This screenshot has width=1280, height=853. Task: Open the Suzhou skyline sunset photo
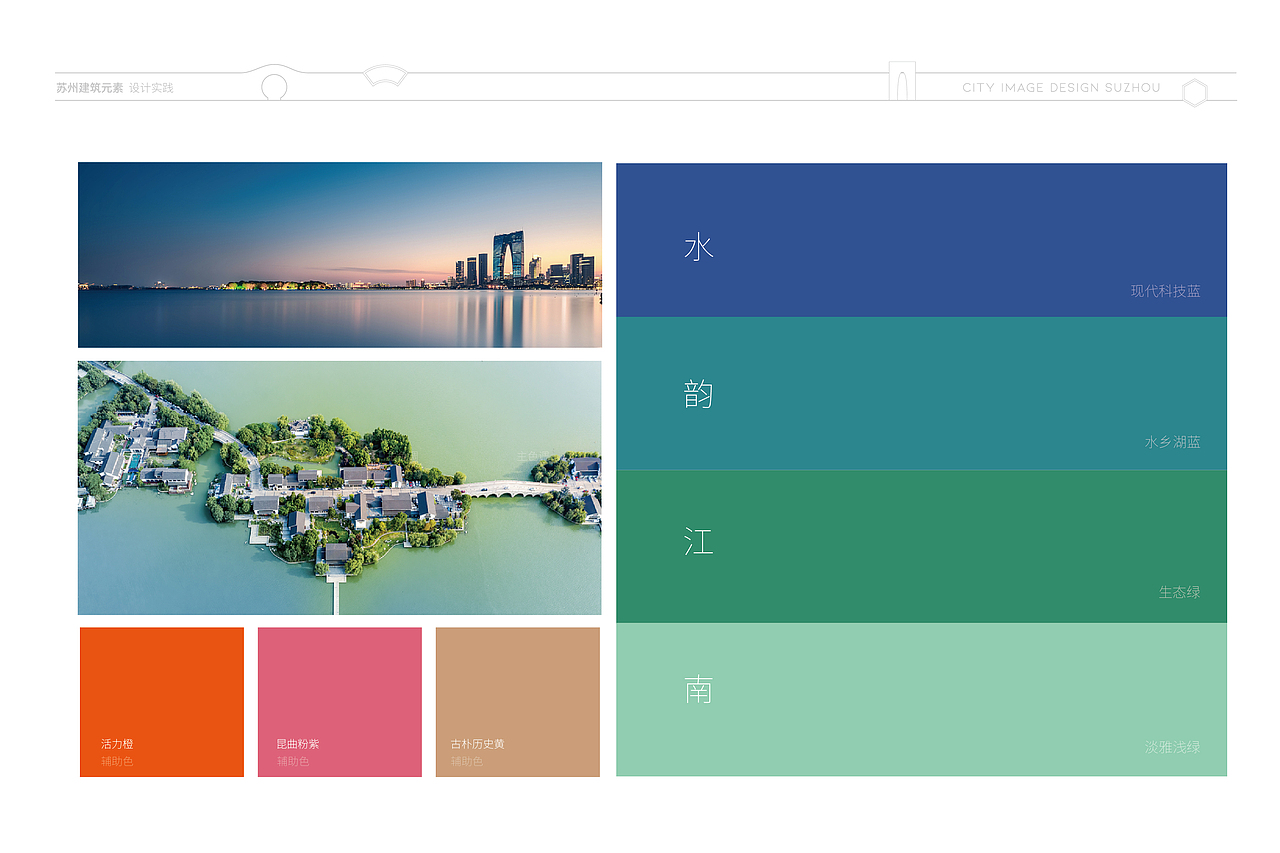click(x=340, y=255)
